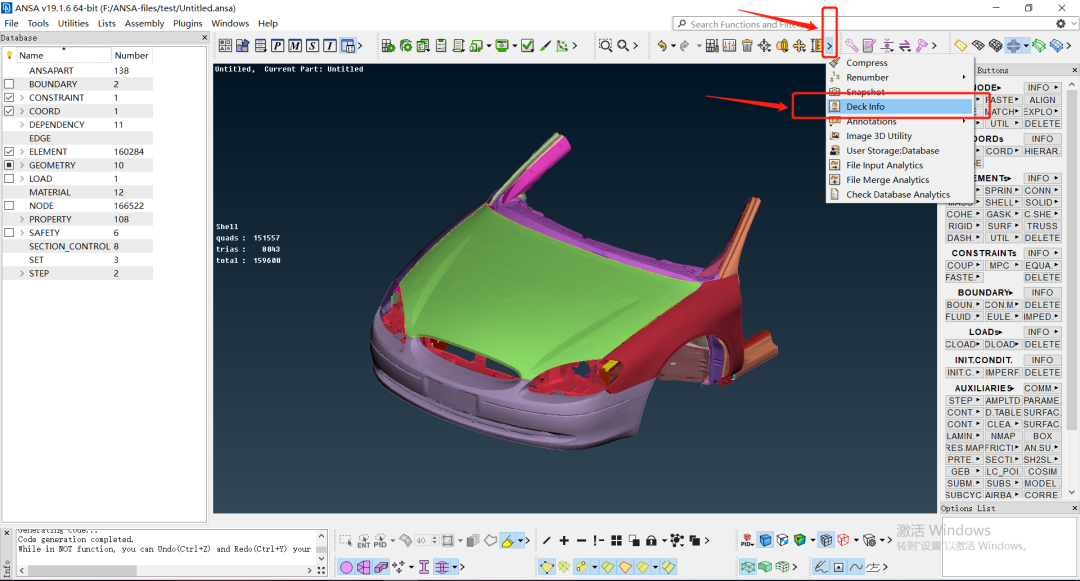Expand the CONSTRAINT tree row
The width and height of the screenshot is (1080, 581).
[x=22, y=98]
